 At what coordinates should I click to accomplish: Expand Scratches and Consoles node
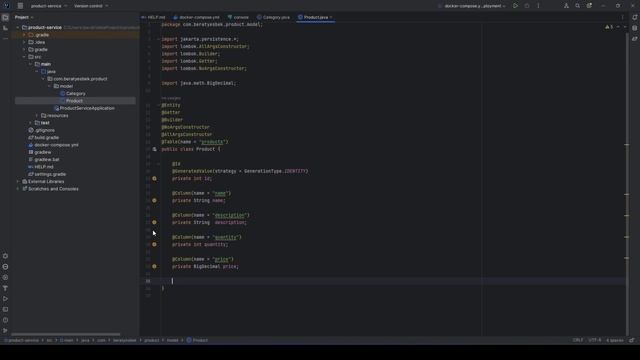coord(18,189)
